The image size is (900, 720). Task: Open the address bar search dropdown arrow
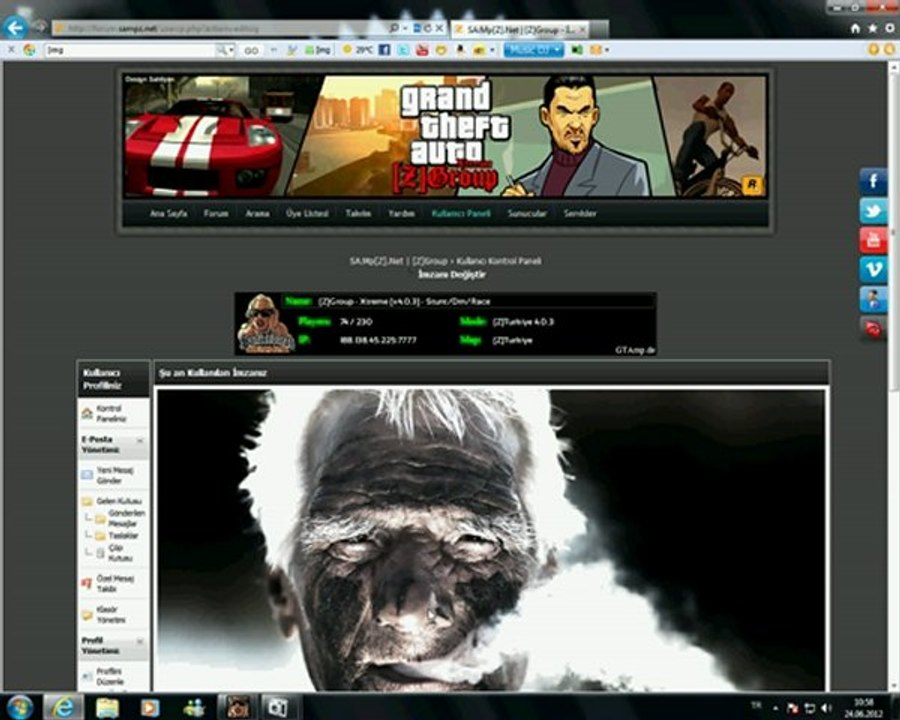[x=404, y=28]
